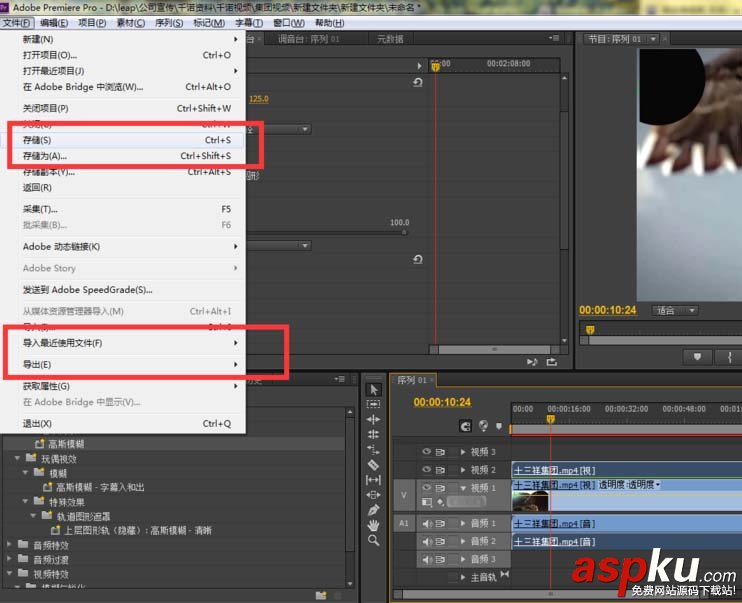This screenshot has height=603, width=742.
Task: Open program monitor sequence dropdown arrow
Action: pyautogui.click(x=654, y=39)
